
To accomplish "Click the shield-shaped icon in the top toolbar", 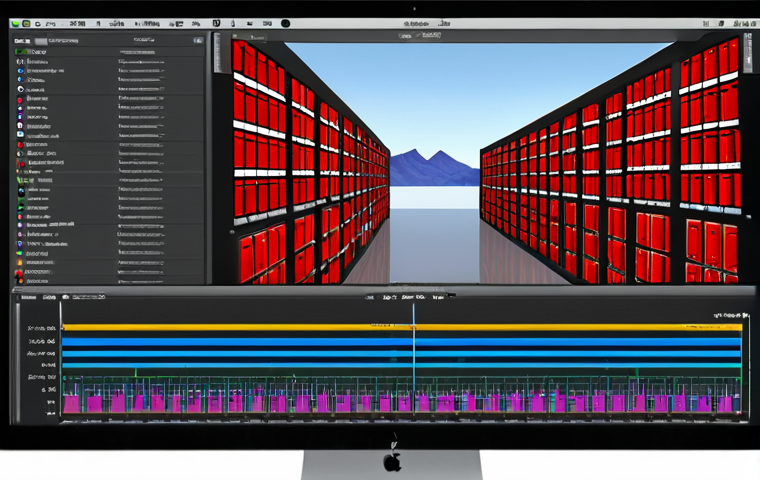I will click(217, 23).
